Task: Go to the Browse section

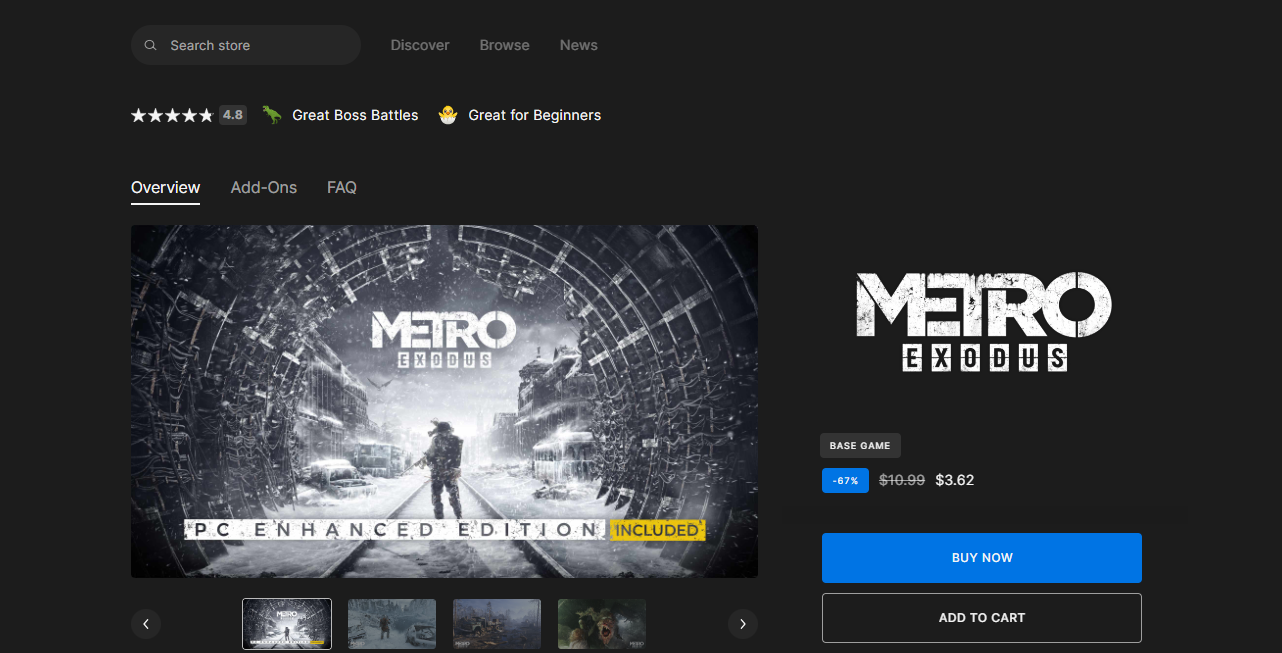Action: tap(504, 46)
